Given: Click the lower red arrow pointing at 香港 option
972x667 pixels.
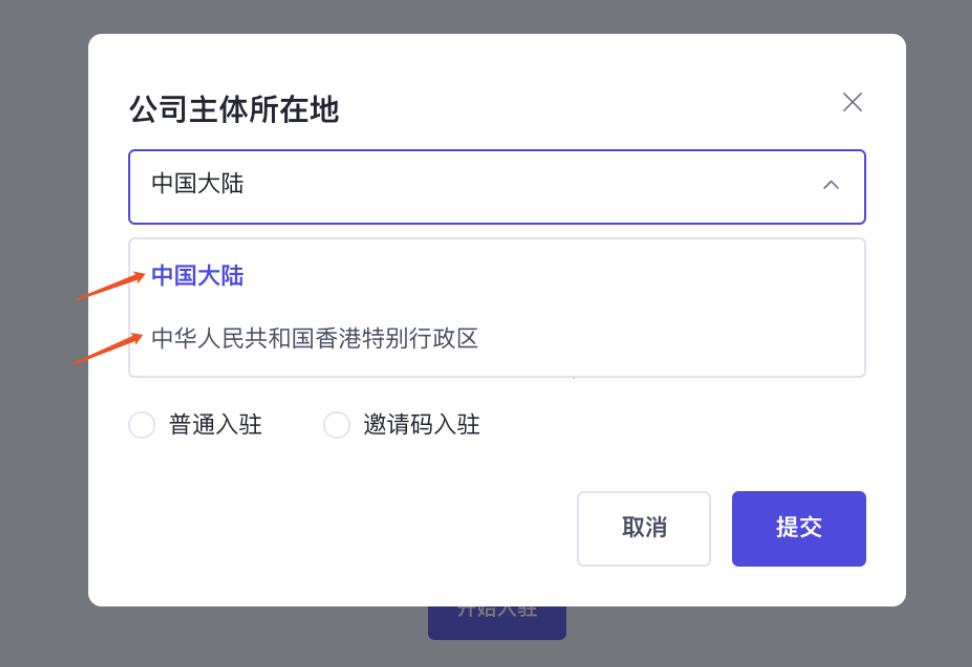Looking at the screenshot, I should pyautogui.click(x=107, y=348).
